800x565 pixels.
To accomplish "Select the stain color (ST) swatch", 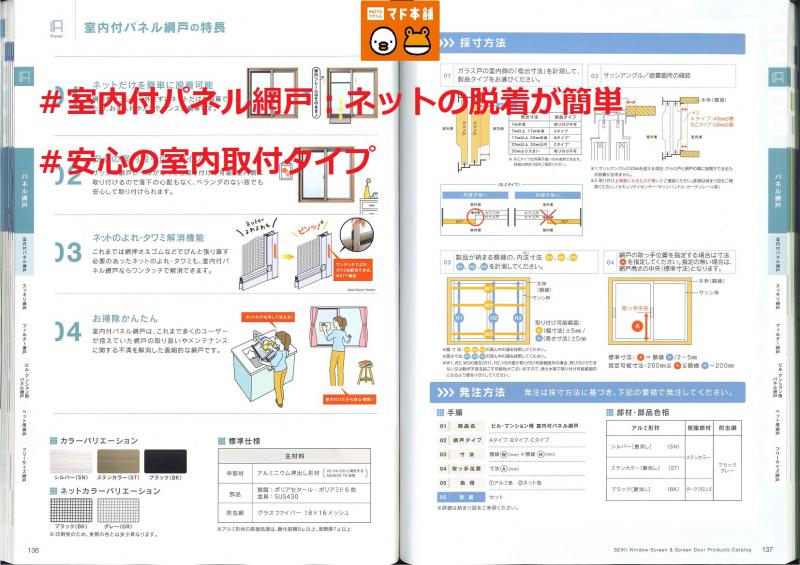I will (117, 462).
